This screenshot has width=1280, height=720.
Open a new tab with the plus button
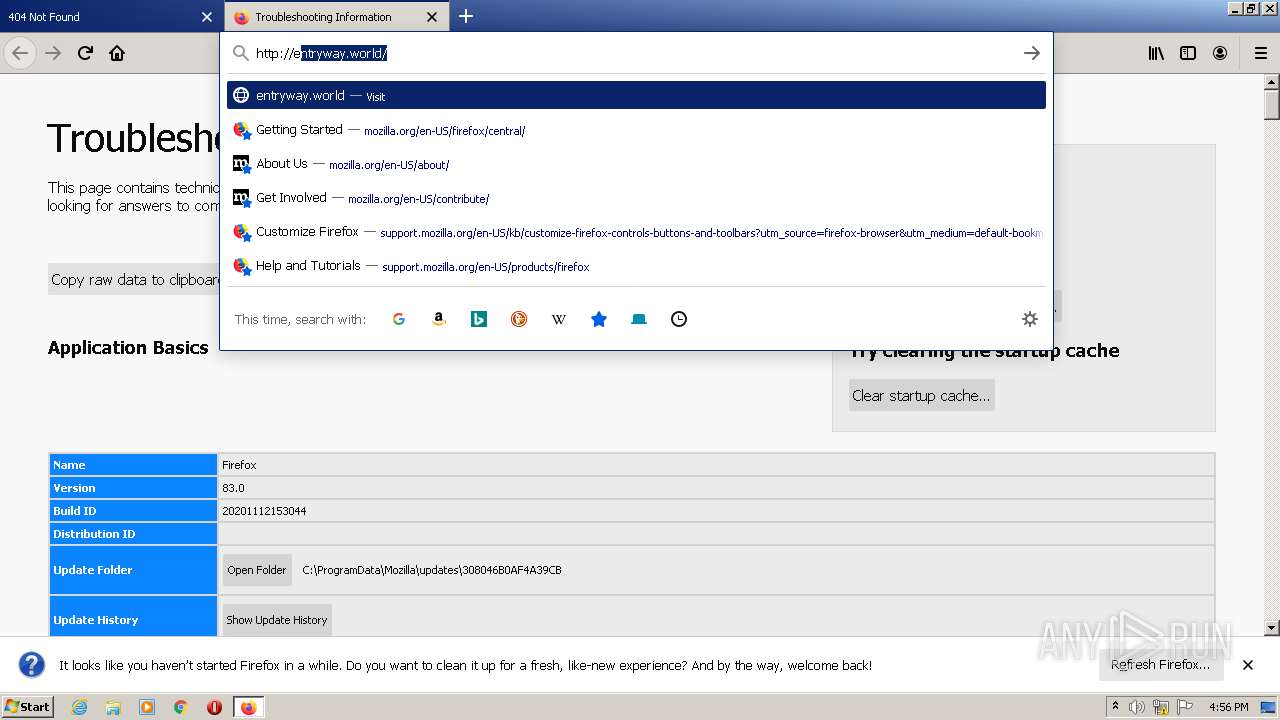pyautogui.click(x=466, y=16)
